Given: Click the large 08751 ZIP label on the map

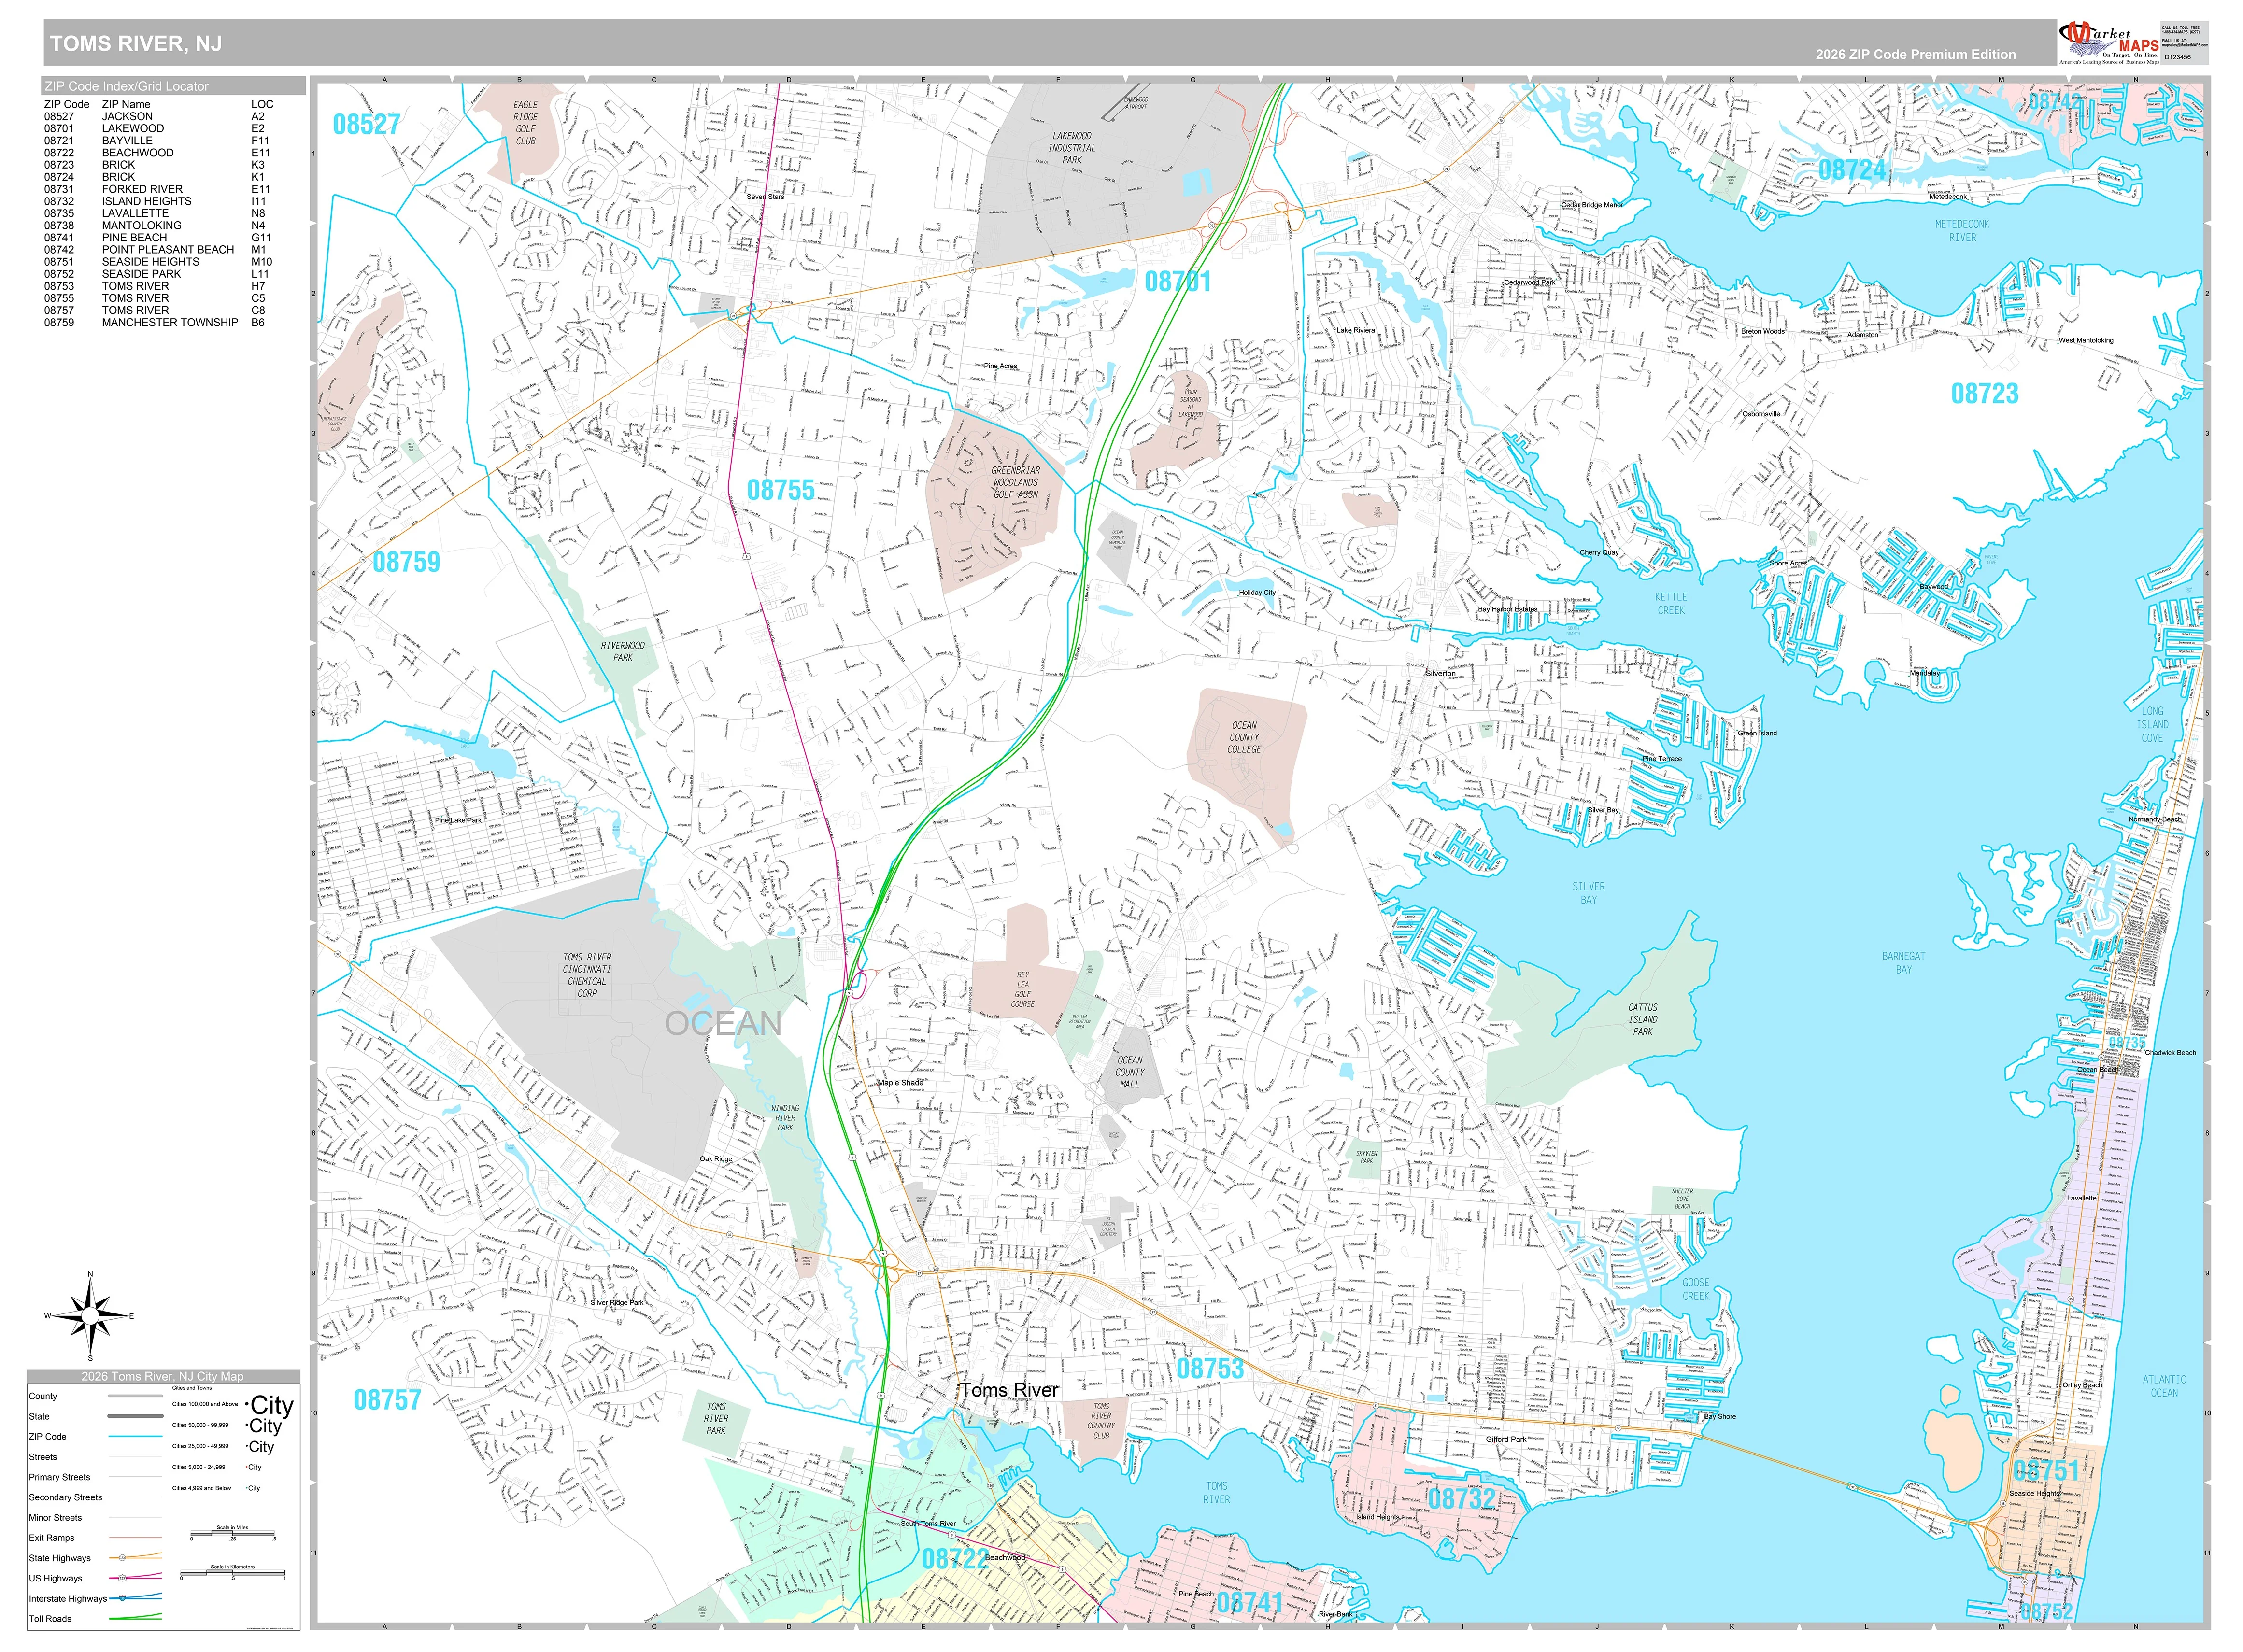Looking at the screenshot, I should coord(2046,1470).
